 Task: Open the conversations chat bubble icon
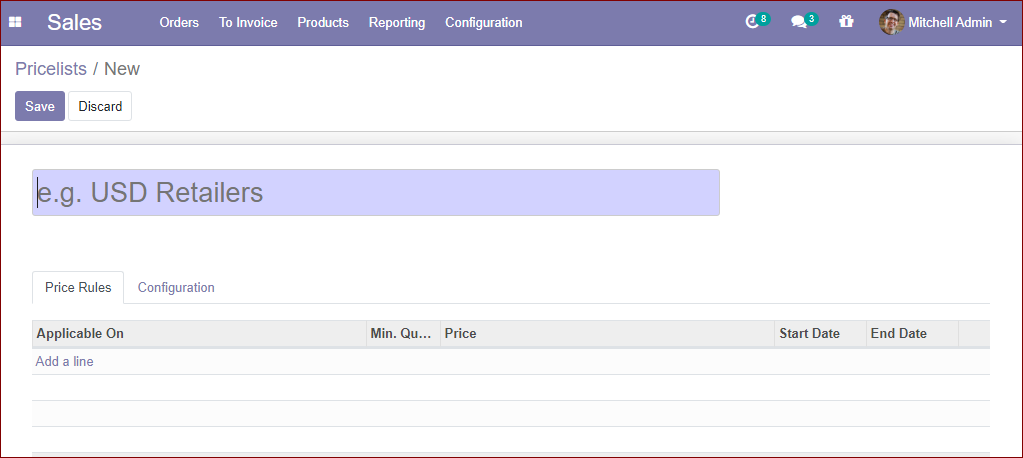point(799,22)
